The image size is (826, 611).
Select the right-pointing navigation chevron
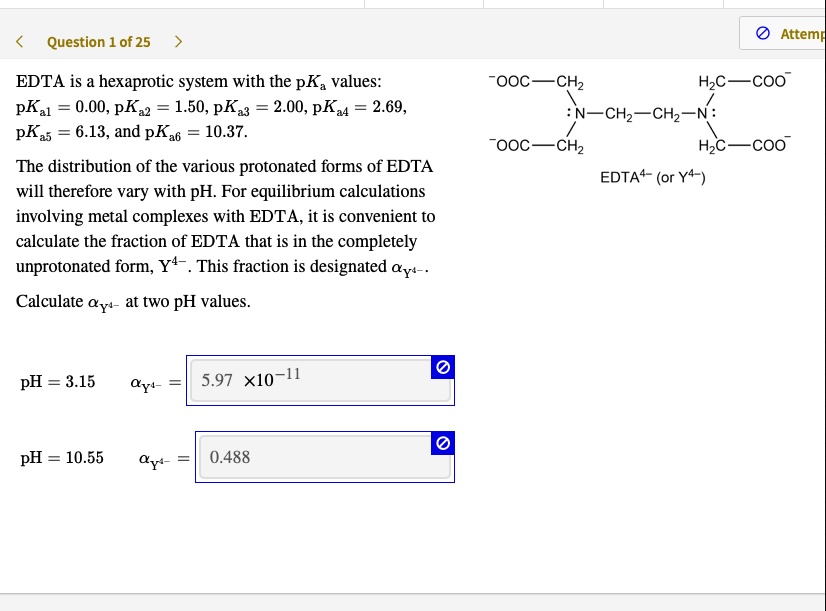tap(178, 42)
